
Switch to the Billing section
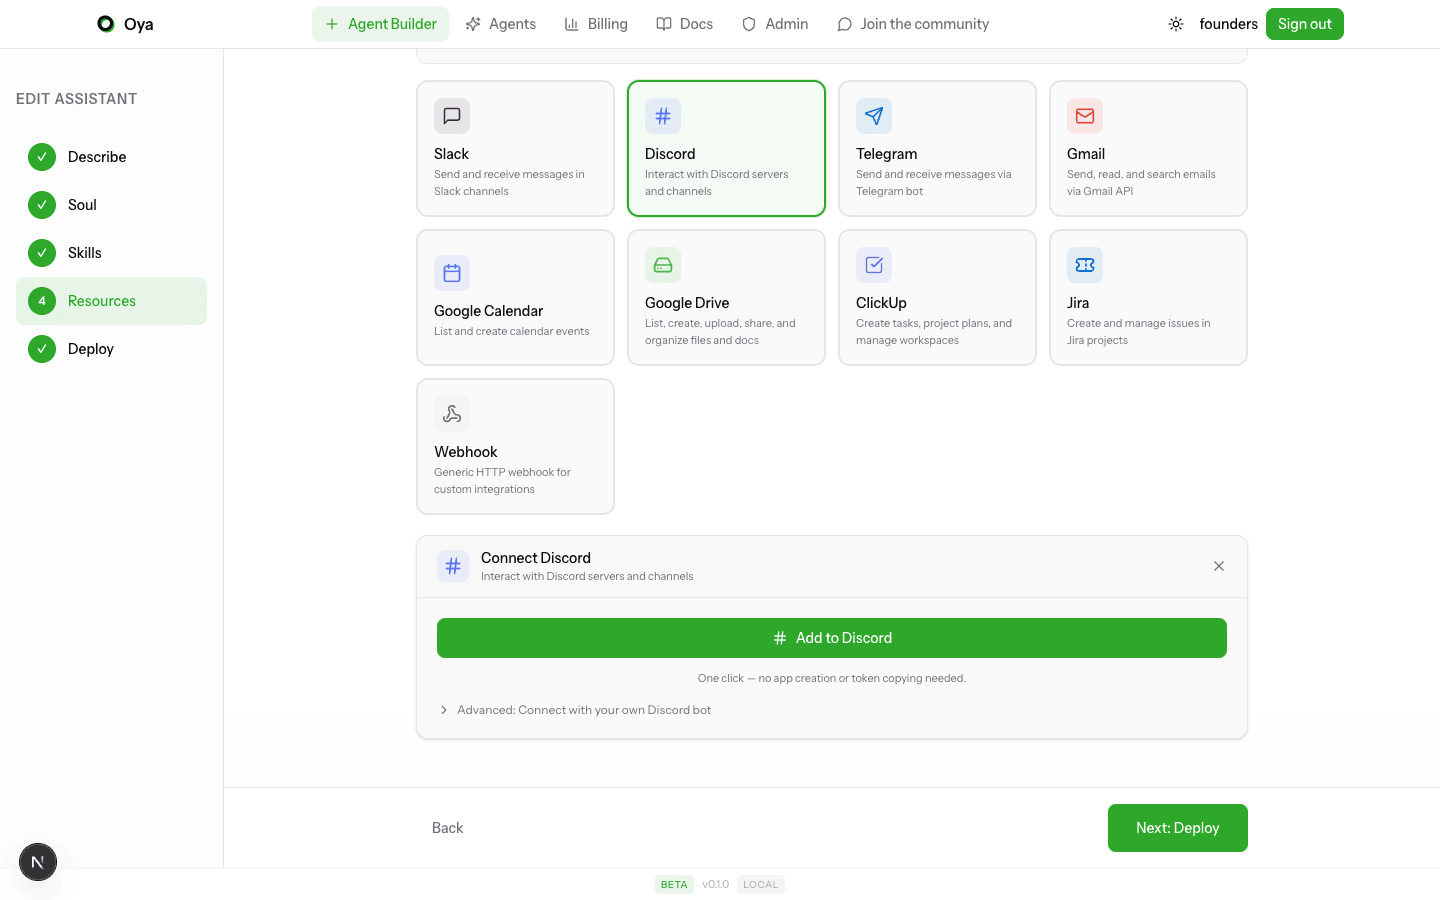click(596, 23)
